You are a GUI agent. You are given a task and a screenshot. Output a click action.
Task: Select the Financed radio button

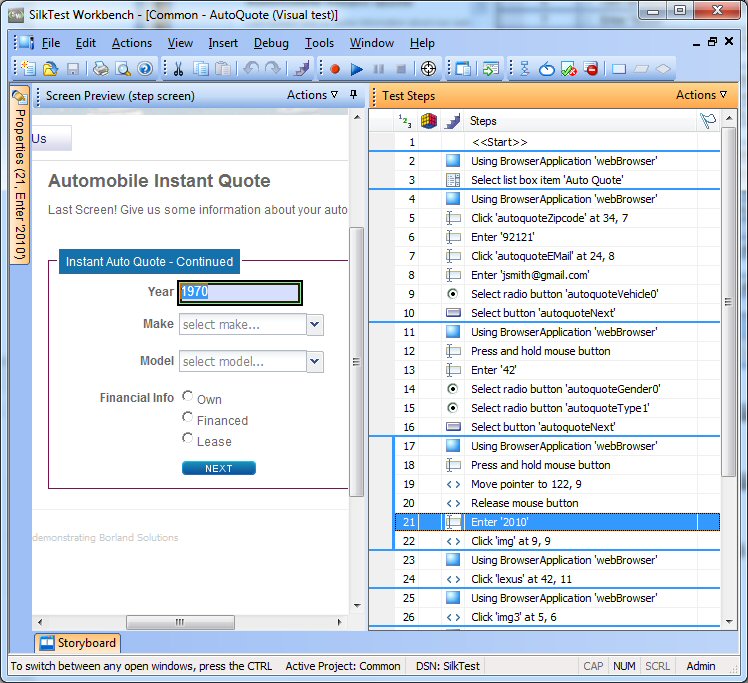(x=188, y=418)
